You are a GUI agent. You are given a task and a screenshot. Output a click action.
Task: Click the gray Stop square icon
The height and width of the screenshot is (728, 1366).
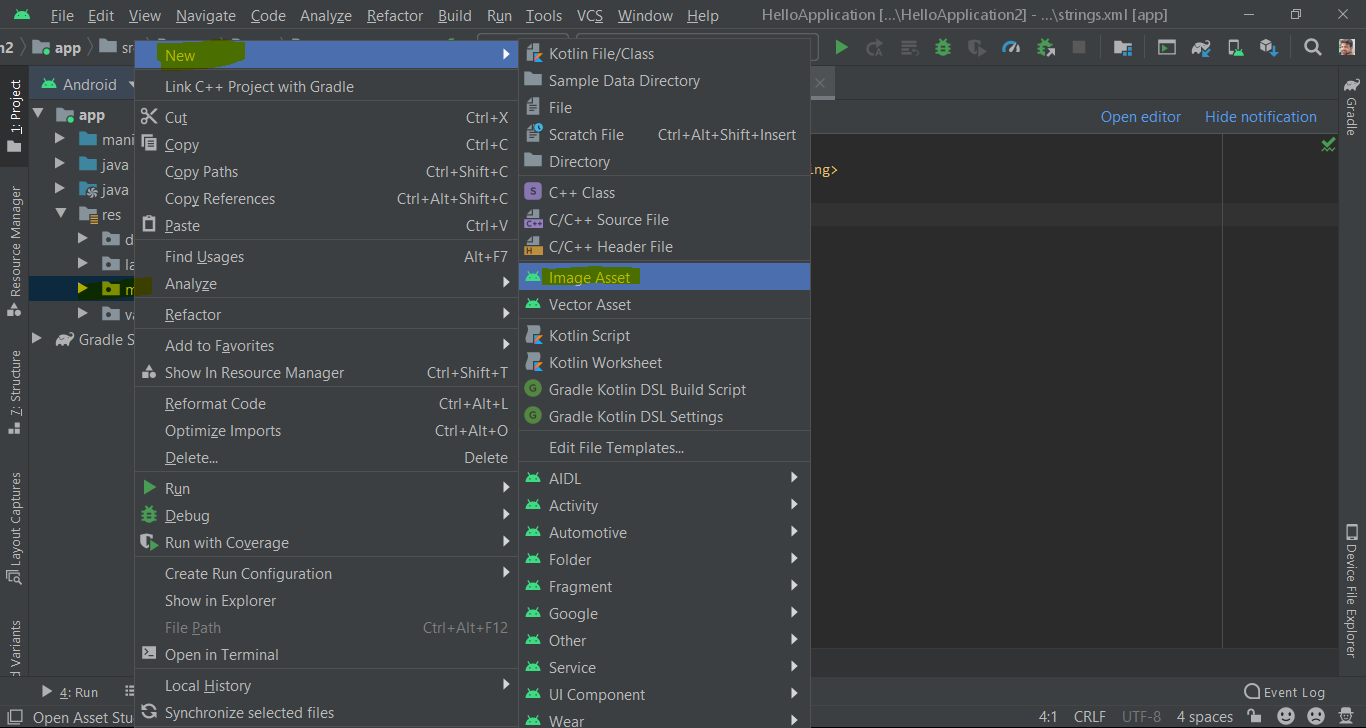click(x=1079, y=47)
